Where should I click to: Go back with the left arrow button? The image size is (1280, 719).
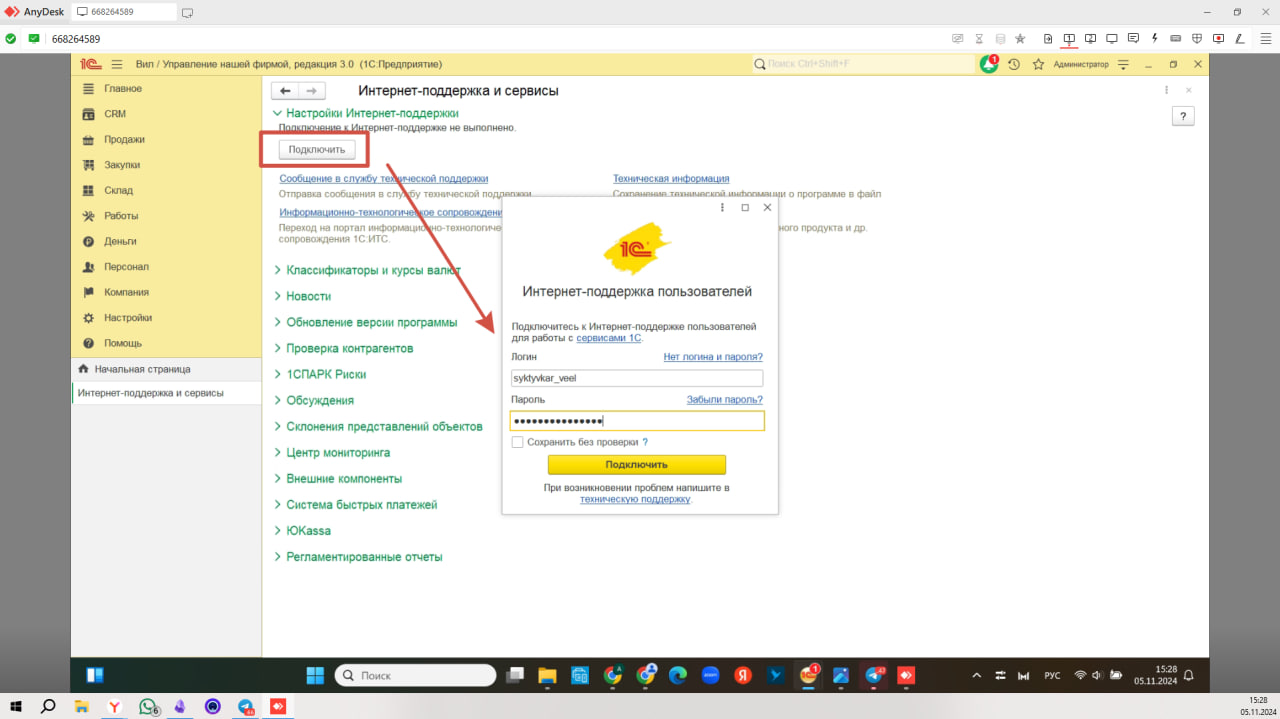click(x=286, y=91)
